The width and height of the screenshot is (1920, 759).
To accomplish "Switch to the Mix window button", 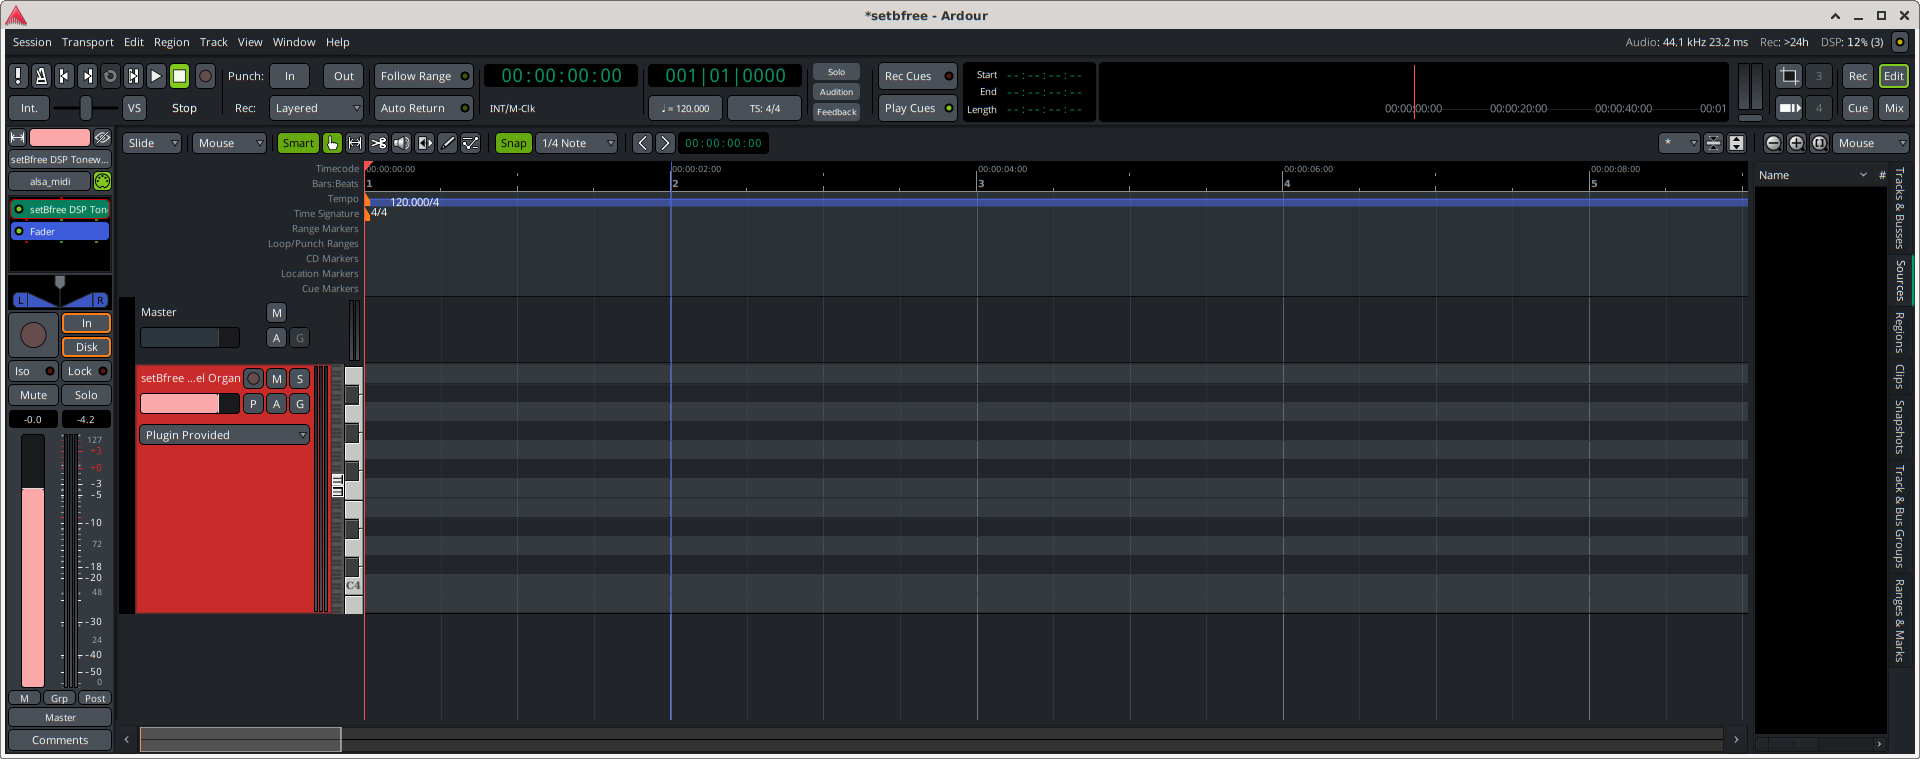I will pos(1894,108).
